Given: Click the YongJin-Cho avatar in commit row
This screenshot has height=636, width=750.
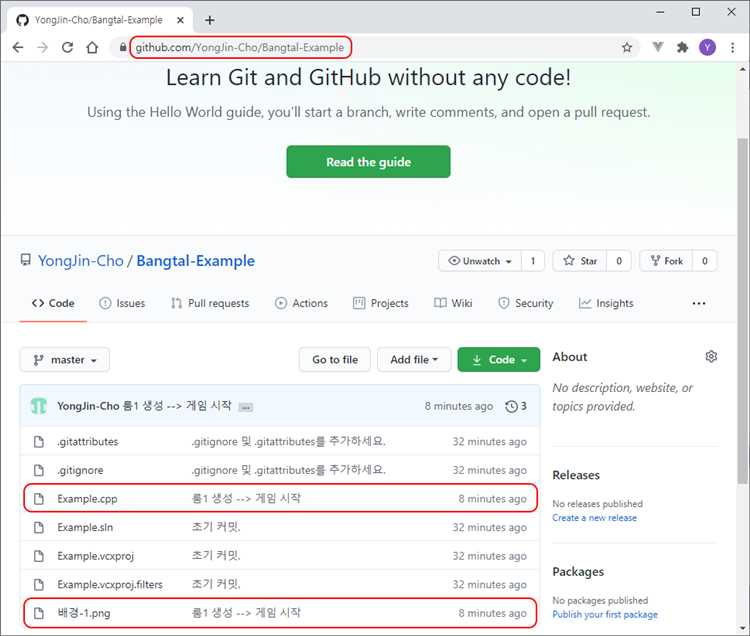Looking at the screenshot, I should 39,406.
